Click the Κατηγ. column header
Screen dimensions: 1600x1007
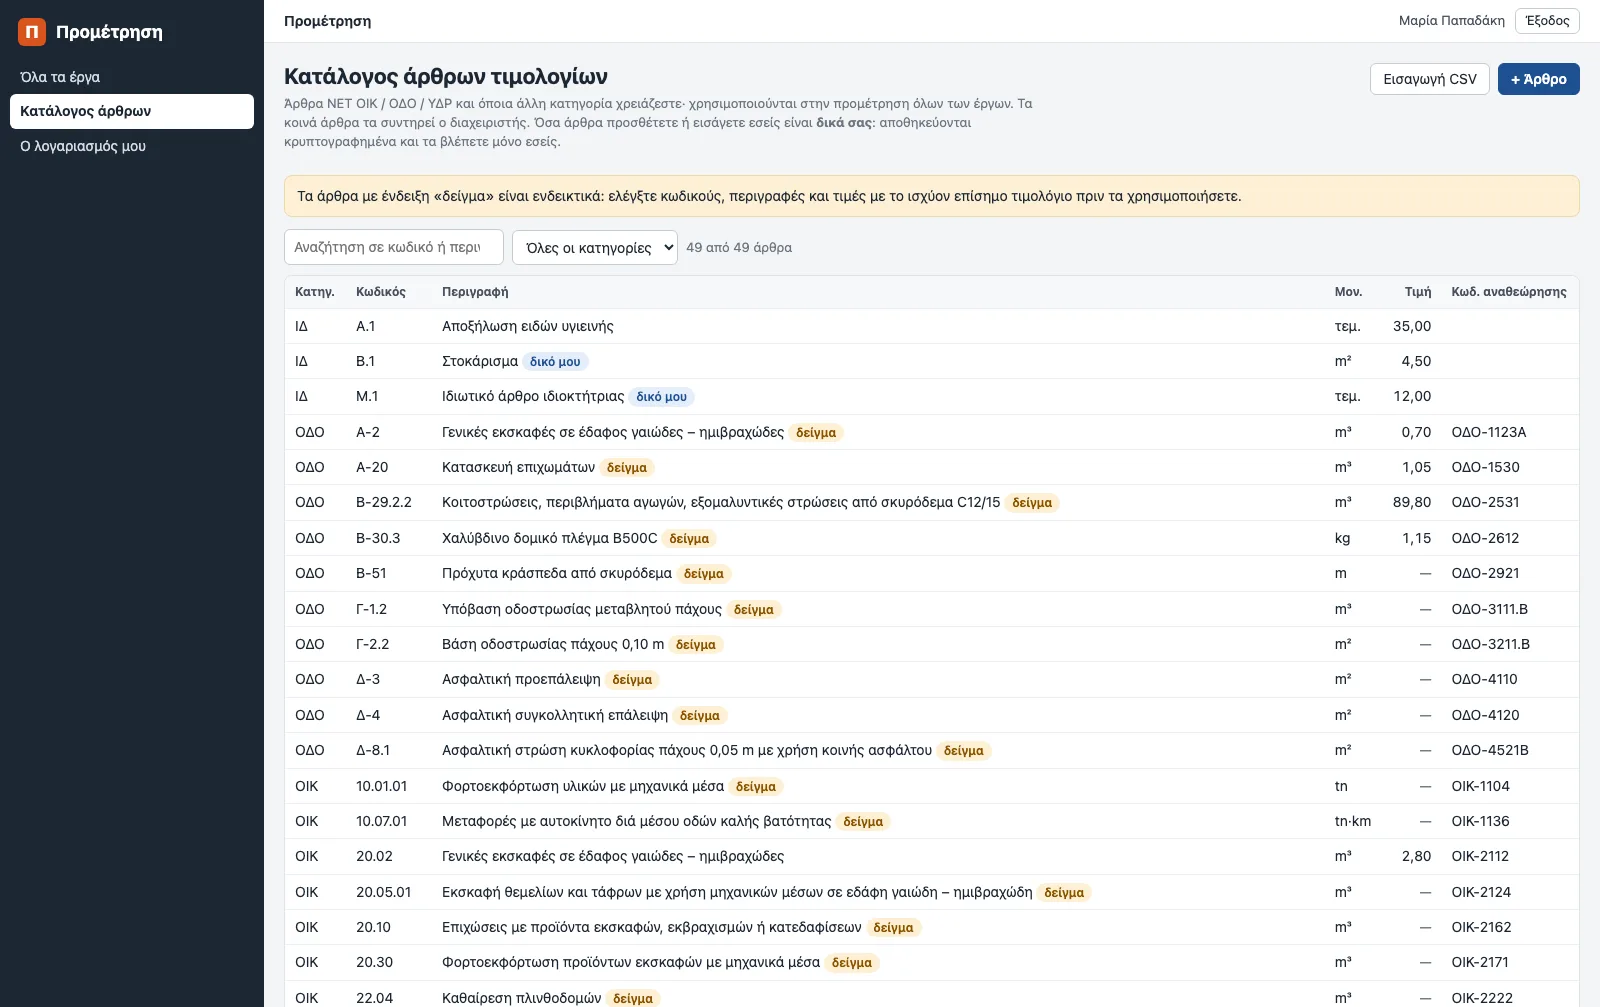coord(314,292)
